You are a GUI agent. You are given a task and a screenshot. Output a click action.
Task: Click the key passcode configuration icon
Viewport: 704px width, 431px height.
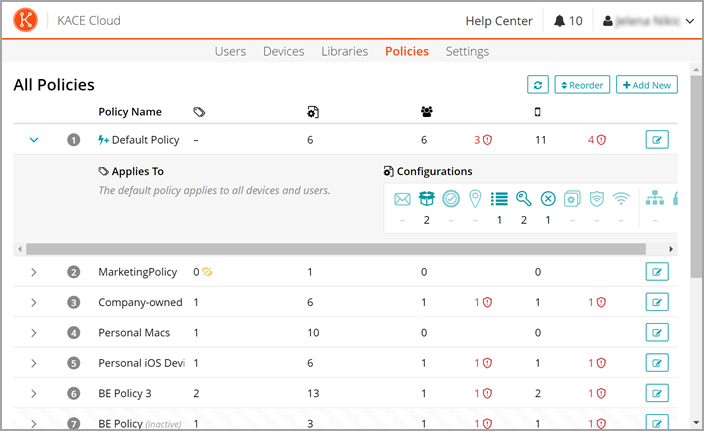click(523, 198)
